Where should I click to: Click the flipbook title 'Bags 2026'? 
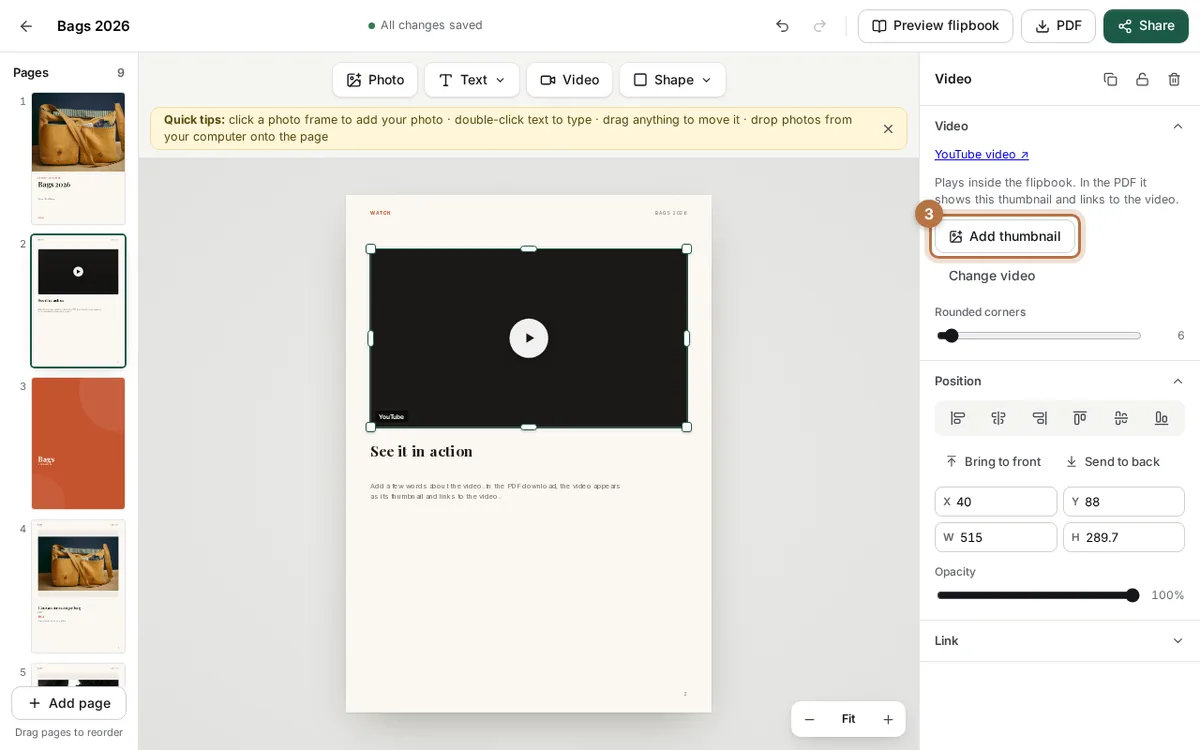93,26
